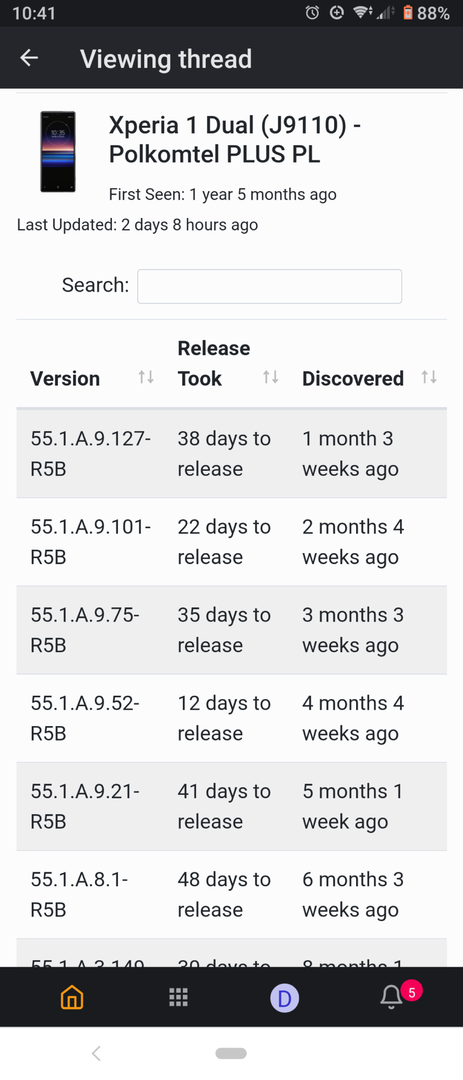Open the grid apps menu icon
The image size is (463, 1080).
pos(178,997)
